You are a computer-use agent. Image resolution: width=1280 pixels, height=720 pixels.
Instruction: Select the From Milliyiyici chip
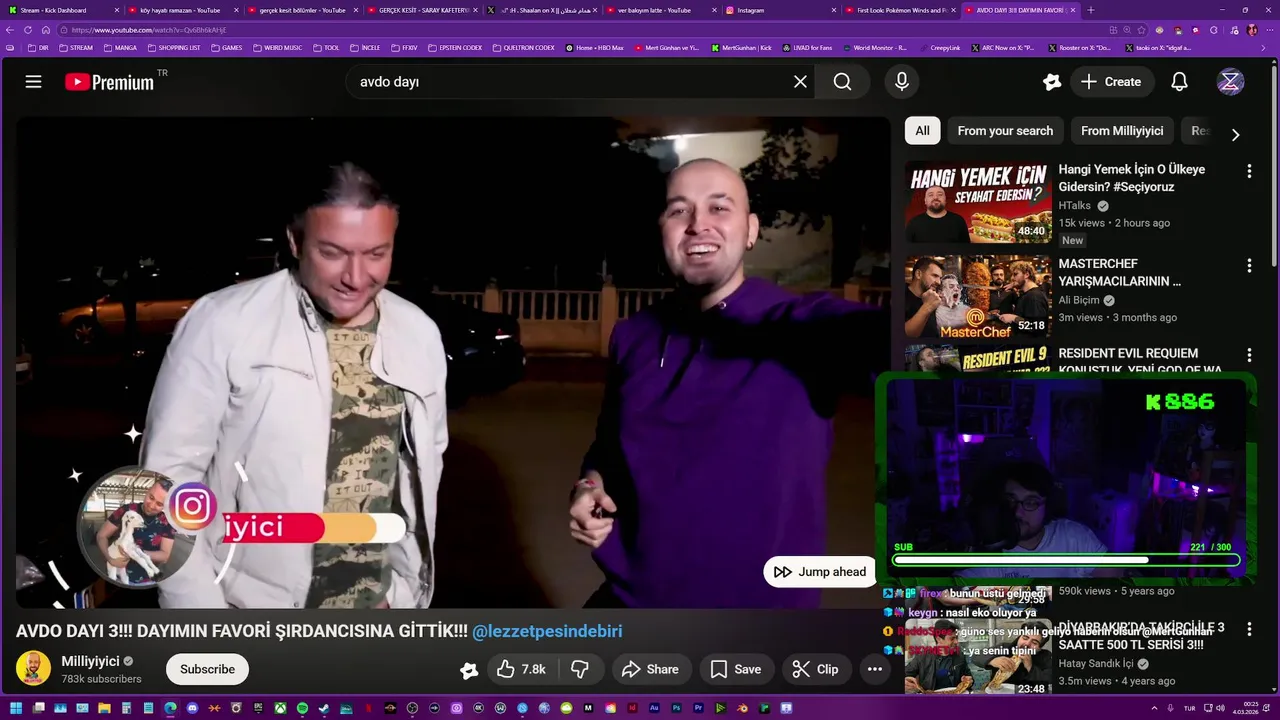1122,131
